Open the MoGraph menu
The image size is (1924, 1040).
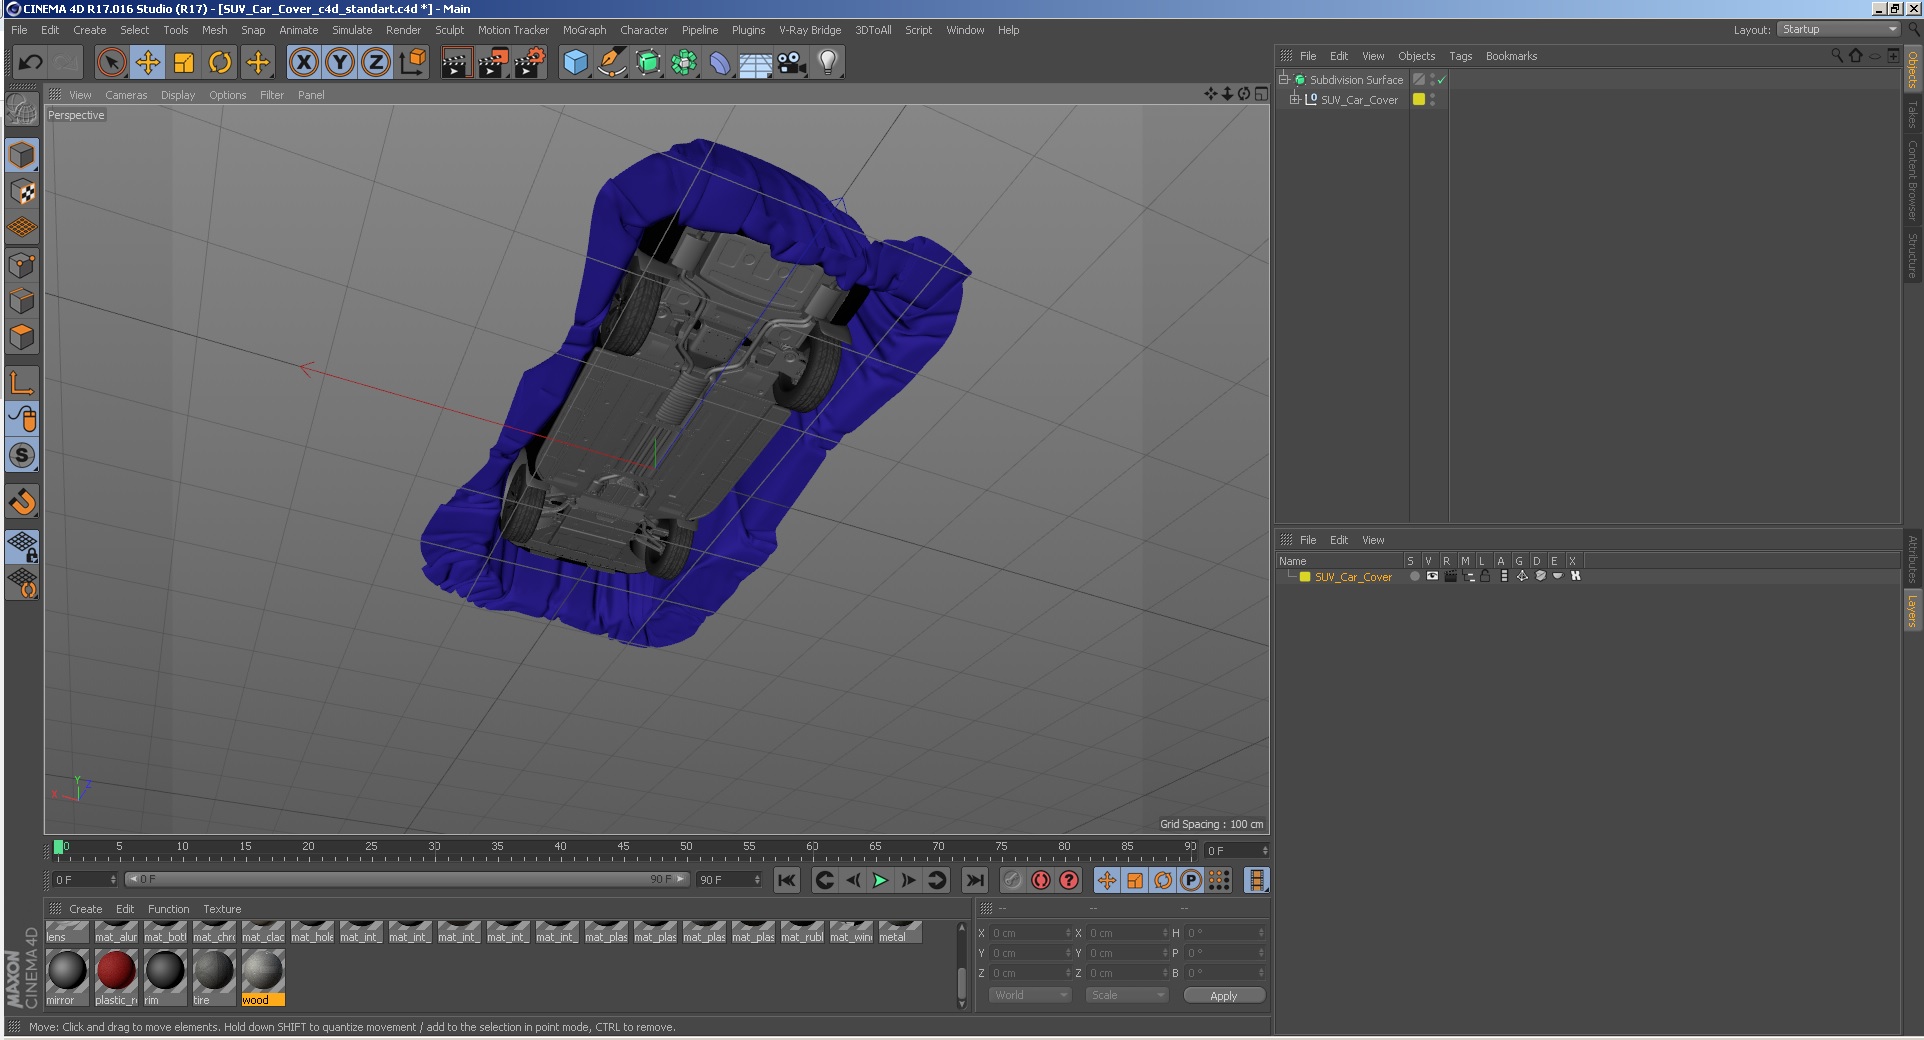pyautogui.click(x=584, y=30)
